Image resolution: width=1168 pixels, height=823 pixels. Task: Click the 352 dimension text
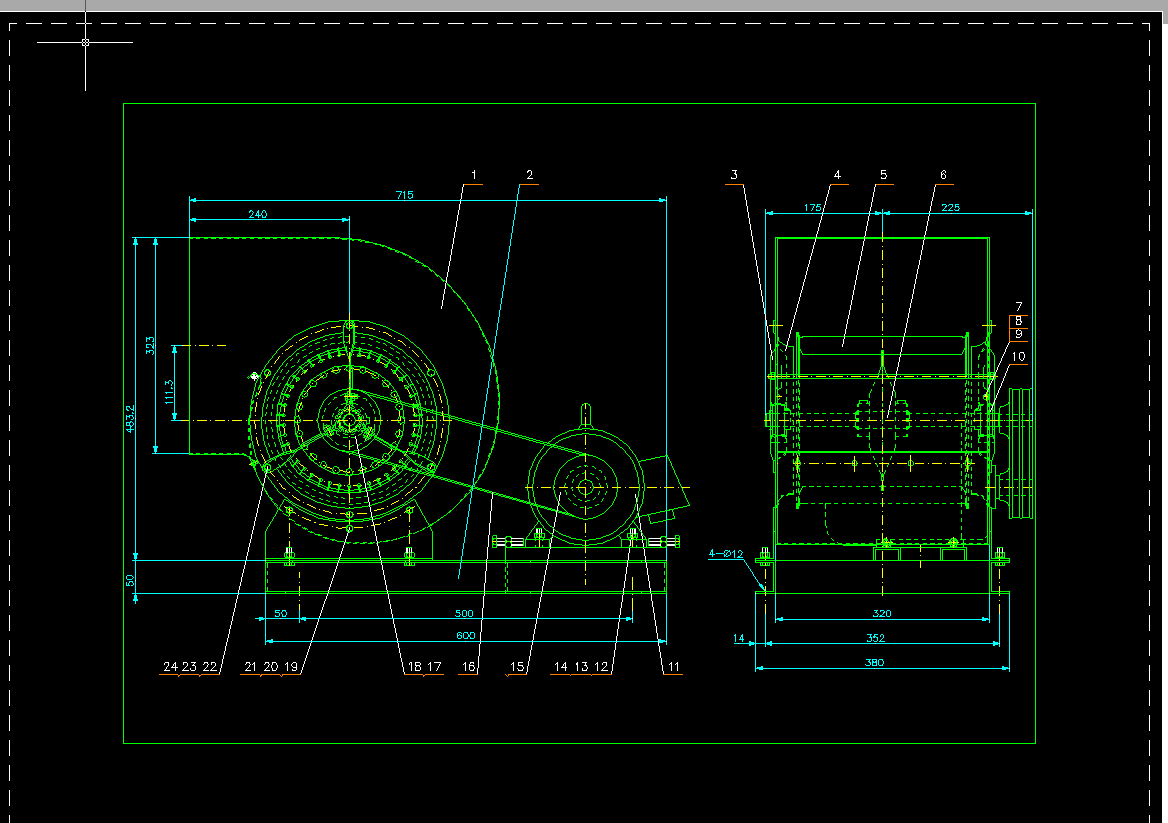coord(875,638)
